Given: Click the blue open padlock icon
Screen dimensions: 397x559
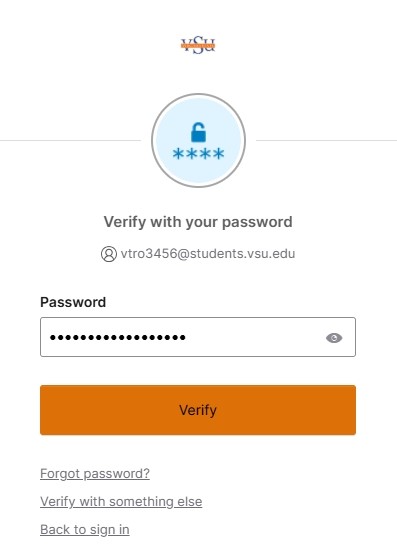Looking at the screenshot, I should coord(198,132).
